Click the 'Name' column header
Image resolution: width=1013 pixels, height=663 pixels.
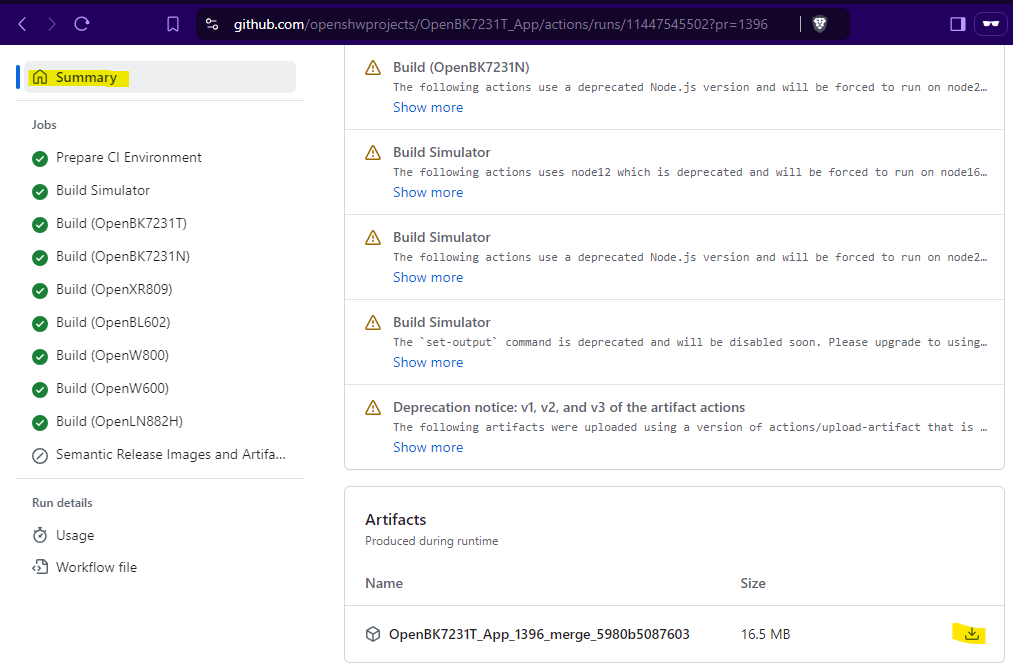pos(384,584)
